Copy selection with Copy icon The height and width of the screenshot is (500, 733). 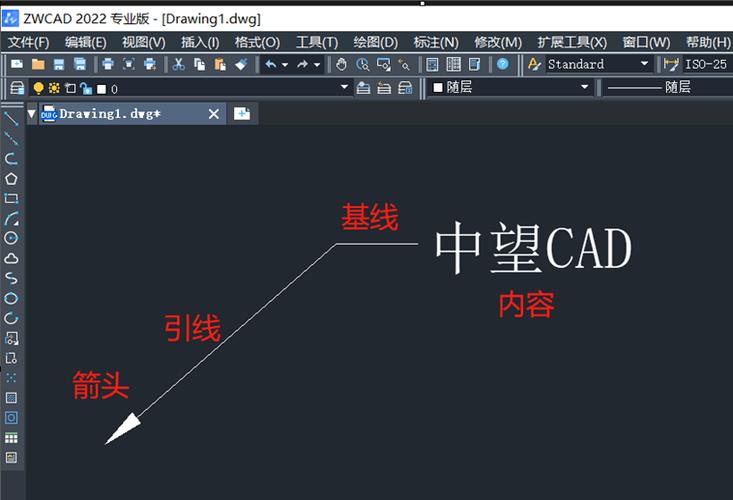coord(200,64)
